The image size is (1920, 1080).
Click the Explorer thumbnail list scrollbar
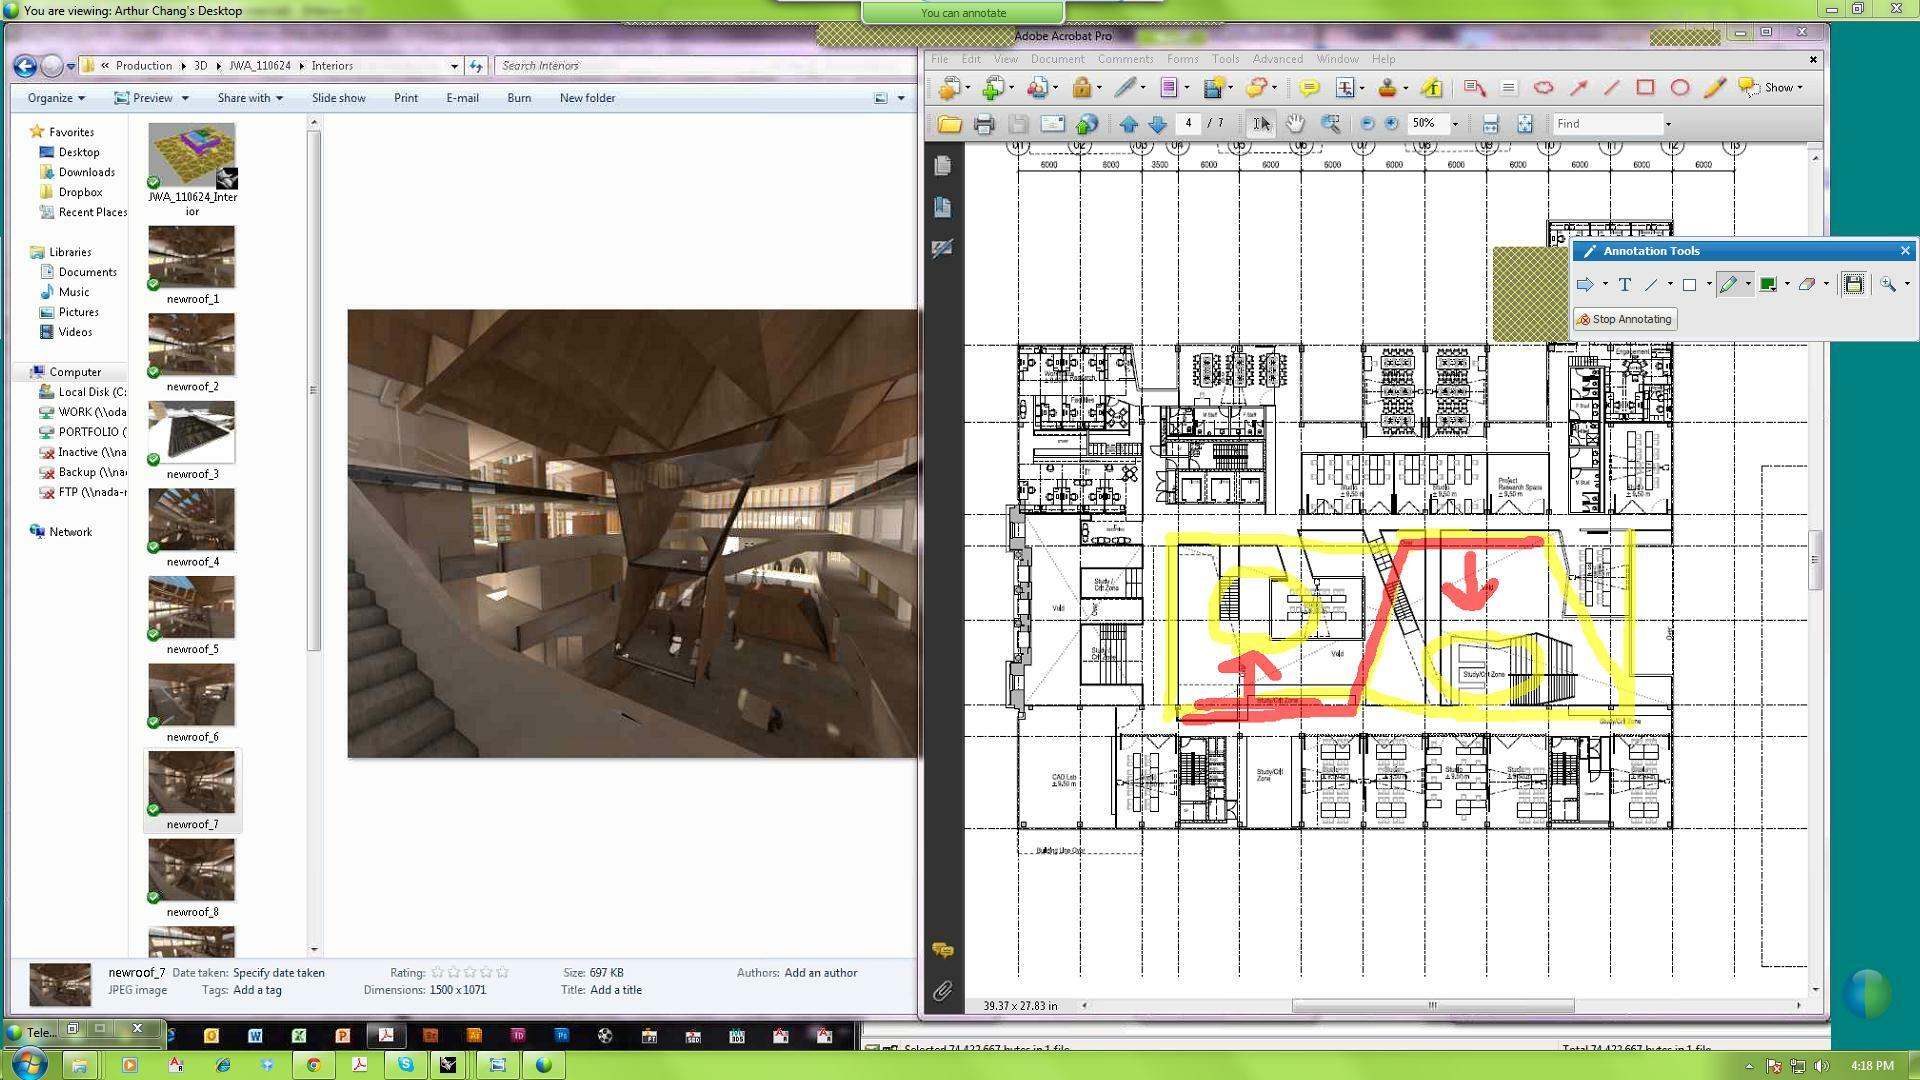(x=314, y=390)
